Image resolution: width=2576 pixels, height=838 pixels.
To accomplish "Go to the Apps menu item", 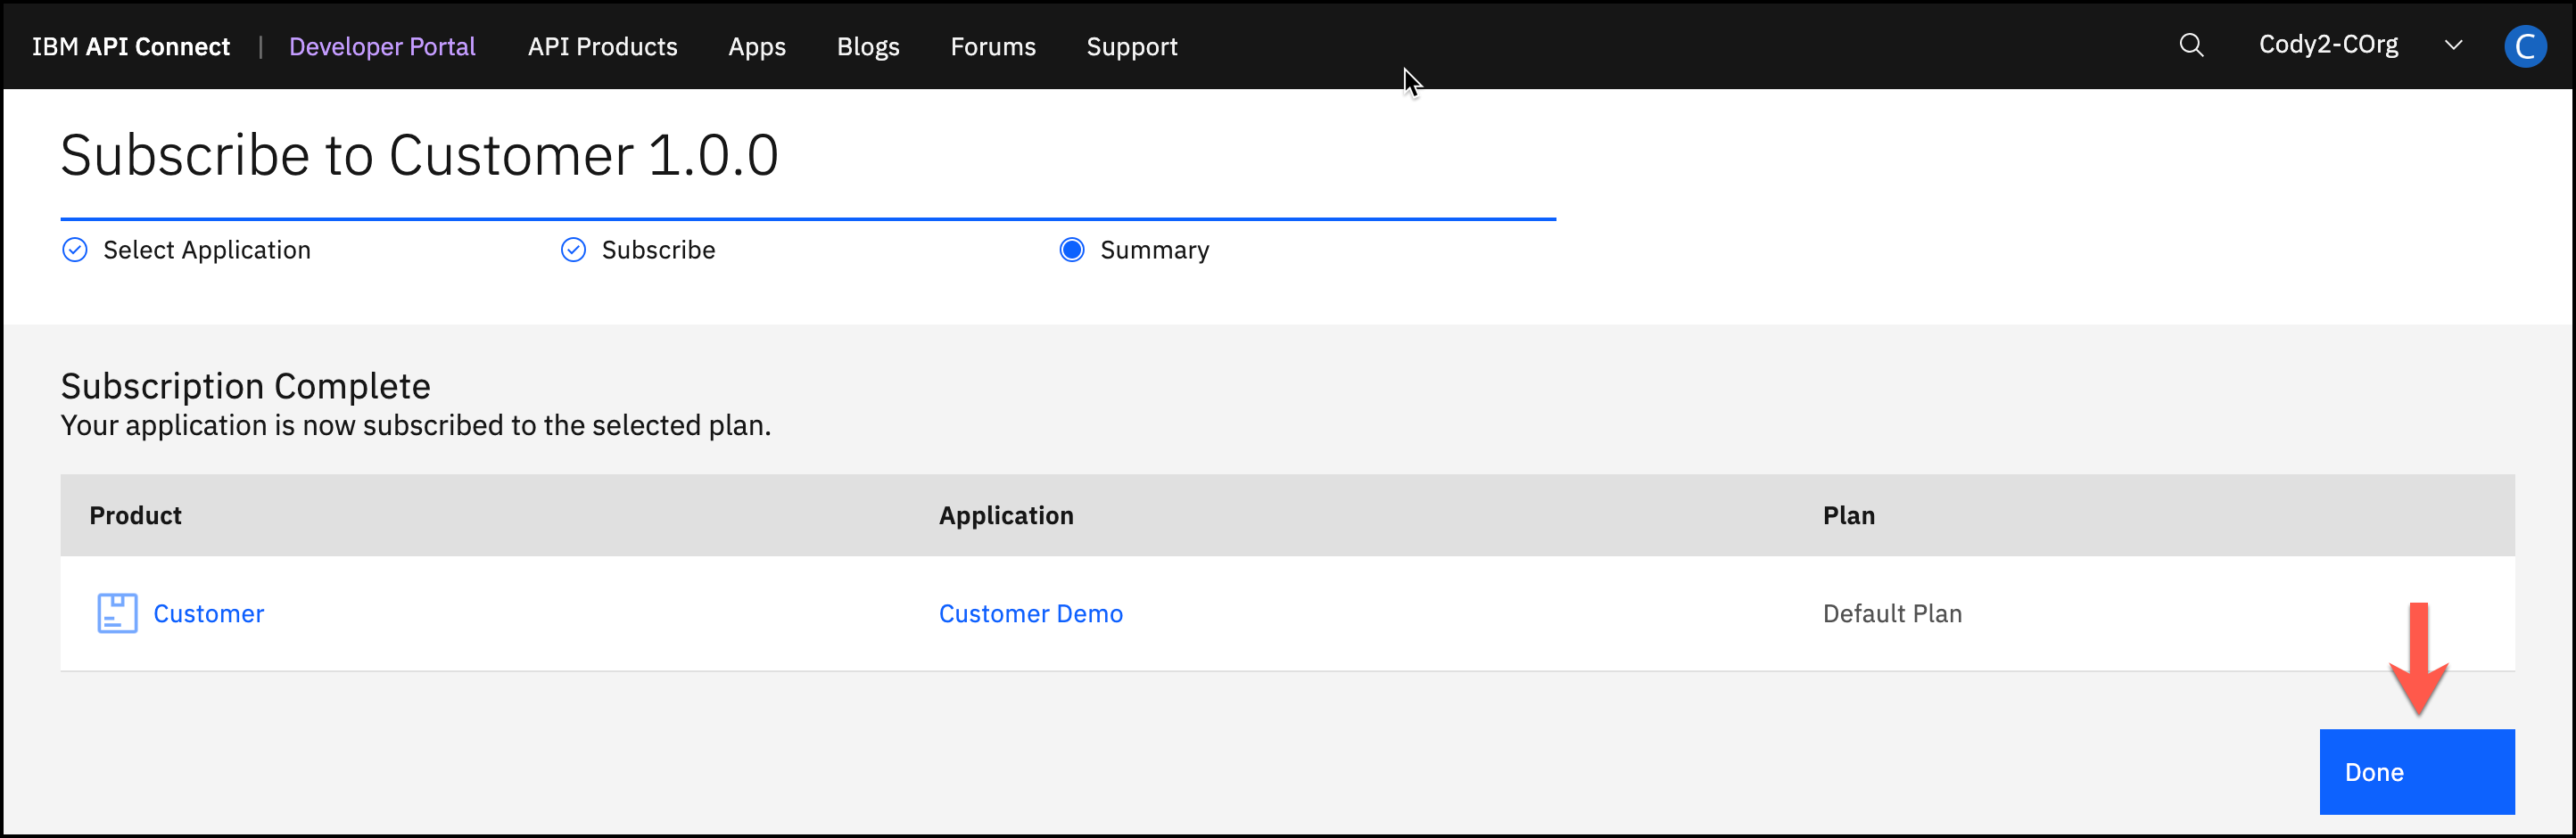I will 756,47.
